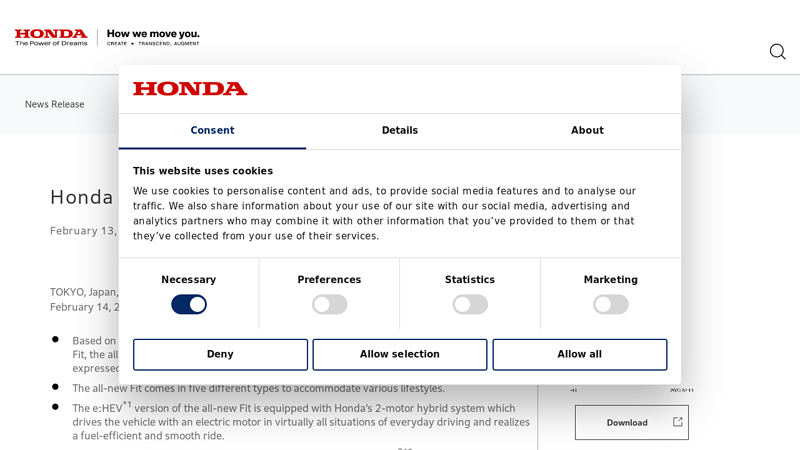Screen dimensions: 800x450
Task: Click the e:HEV bullet point text
Action: (x=301, y=421)
